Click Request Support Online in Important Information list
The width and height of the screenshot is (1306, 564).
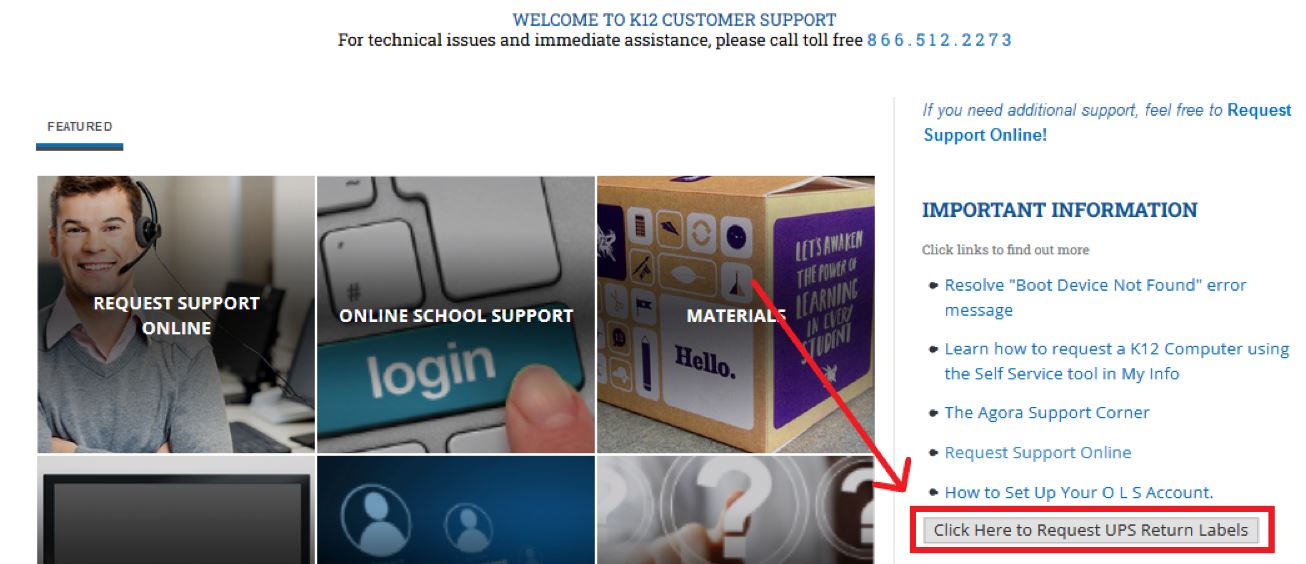pos(1038,452)
